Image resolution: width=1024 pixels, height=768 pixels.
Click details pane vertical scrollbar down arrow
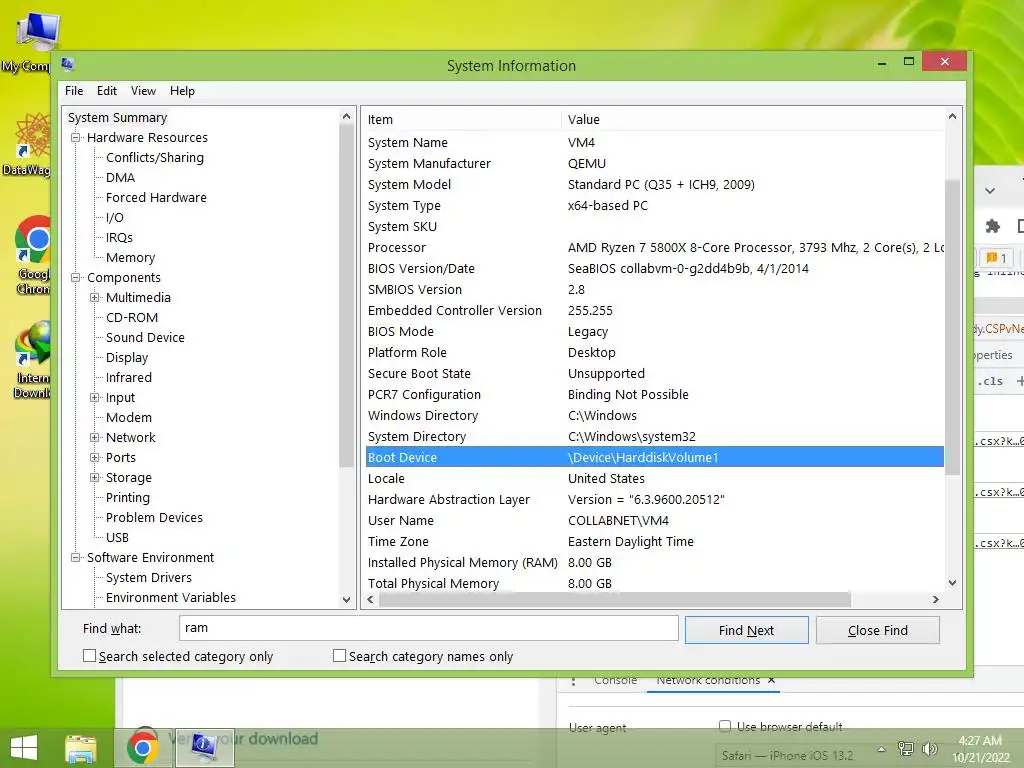click(x=952, y=583)
